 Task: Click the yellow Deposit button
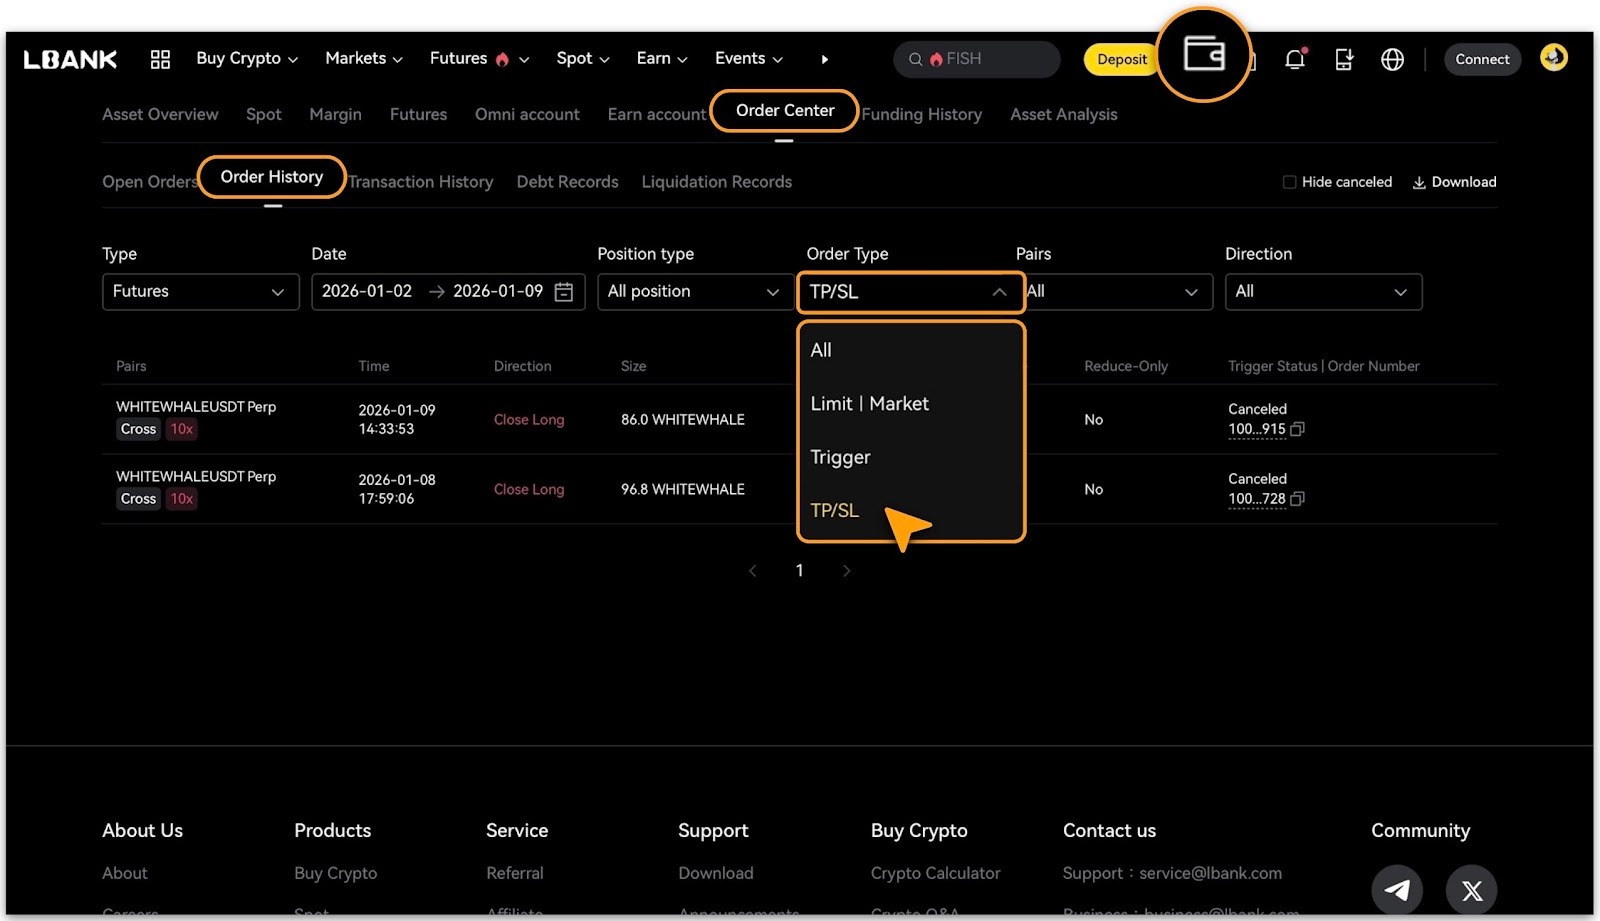click(1121, 59)
